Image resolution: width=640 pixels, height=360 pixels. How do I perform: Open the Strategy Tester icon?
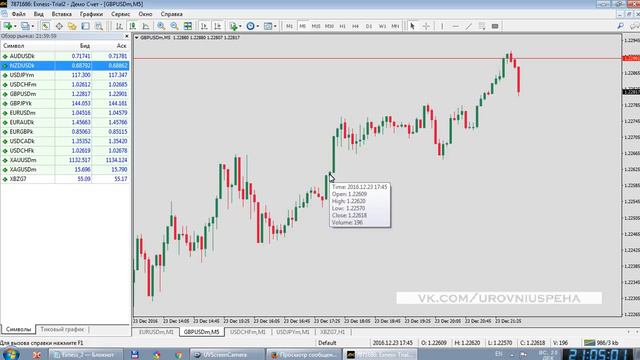(x=99, y=26)
